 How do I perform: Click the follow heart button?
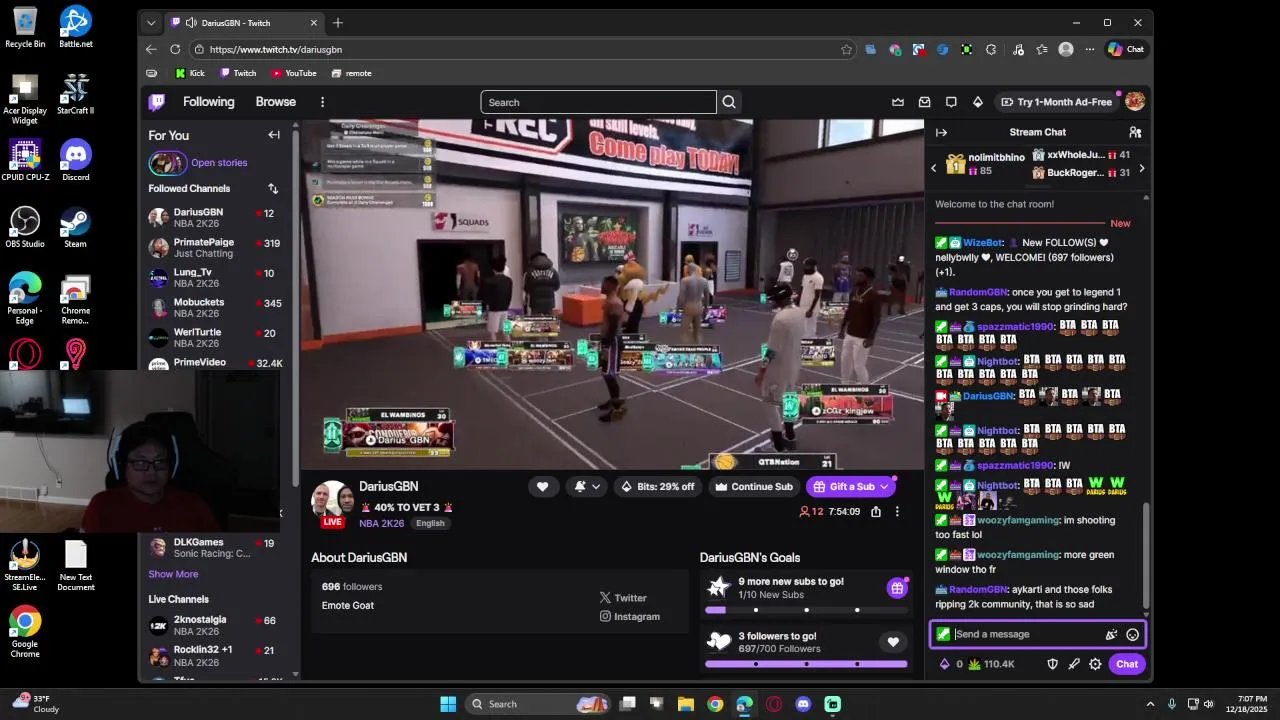tap(542, 487)
